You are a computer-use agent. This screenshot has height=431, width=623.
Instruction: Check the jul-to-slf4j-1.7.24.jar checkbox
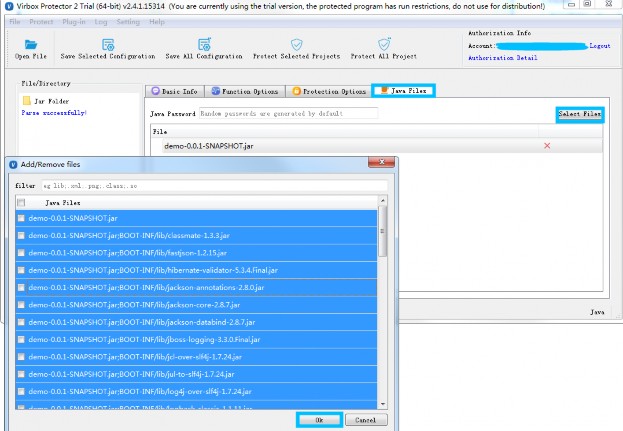21,374
